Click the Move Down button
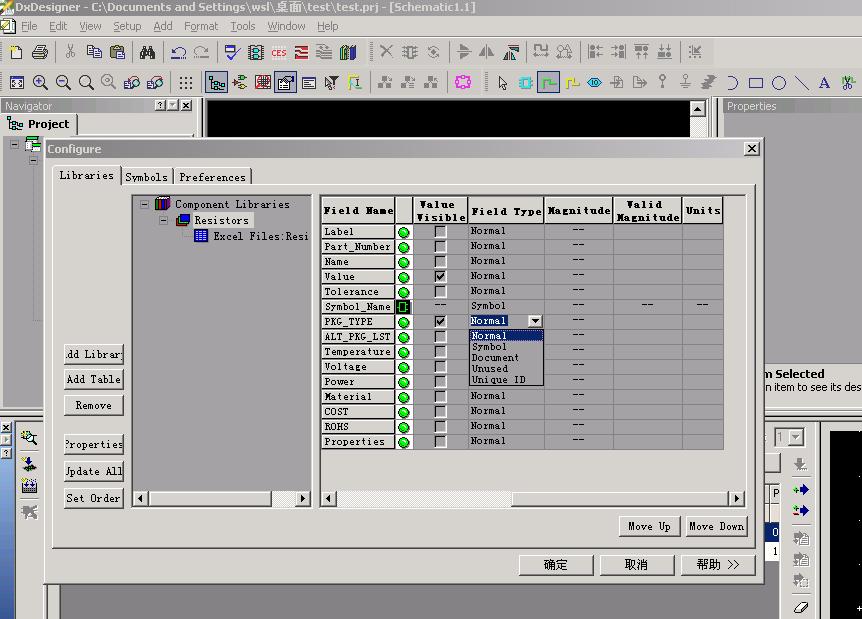Viewport: 862px width, 619px height. pos(716,527)
